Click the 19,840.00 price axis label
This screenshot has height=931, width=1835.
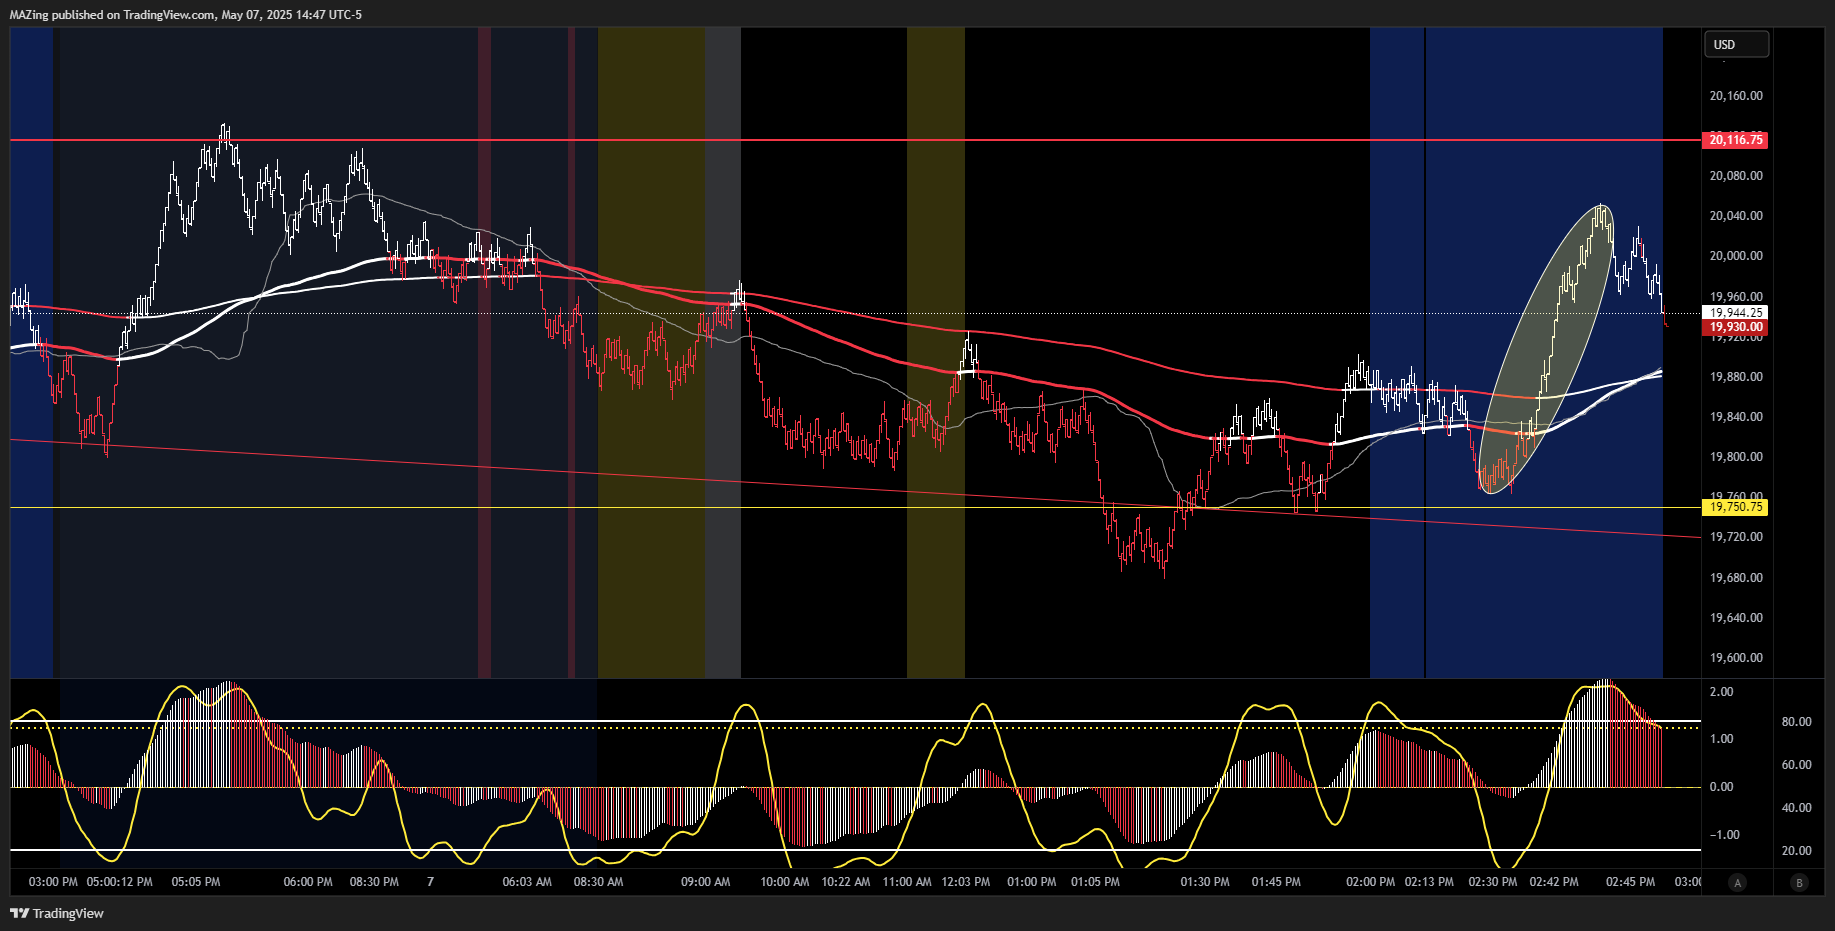point(1736,417)
